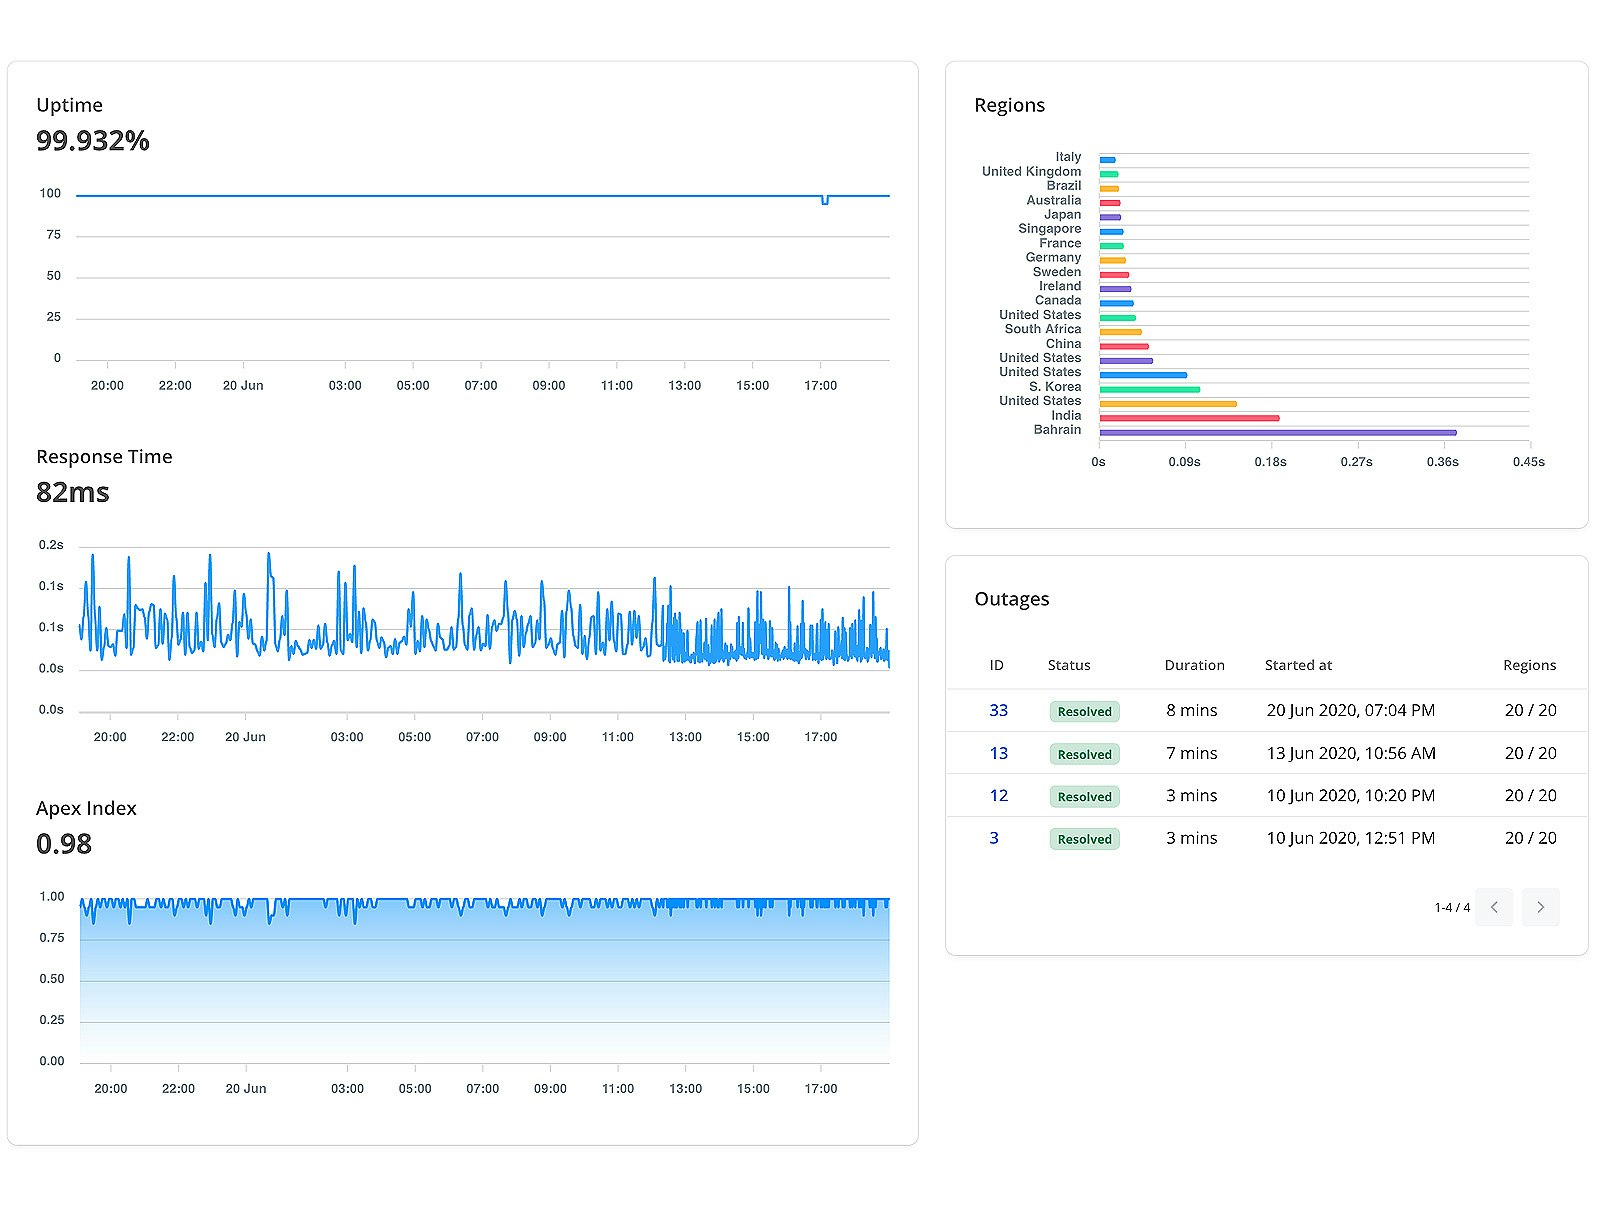The image size is (1600, 1229).
Task: Click the '20 / 20' regions cell for outage 33
Action: 1530,710
